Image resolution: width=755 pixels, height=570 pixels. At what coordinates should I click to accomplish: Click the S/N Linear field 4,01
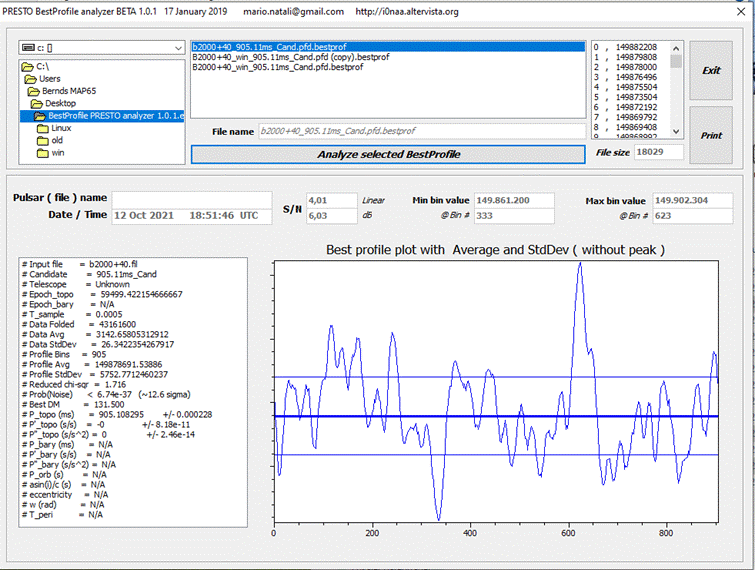coord(331,200)
